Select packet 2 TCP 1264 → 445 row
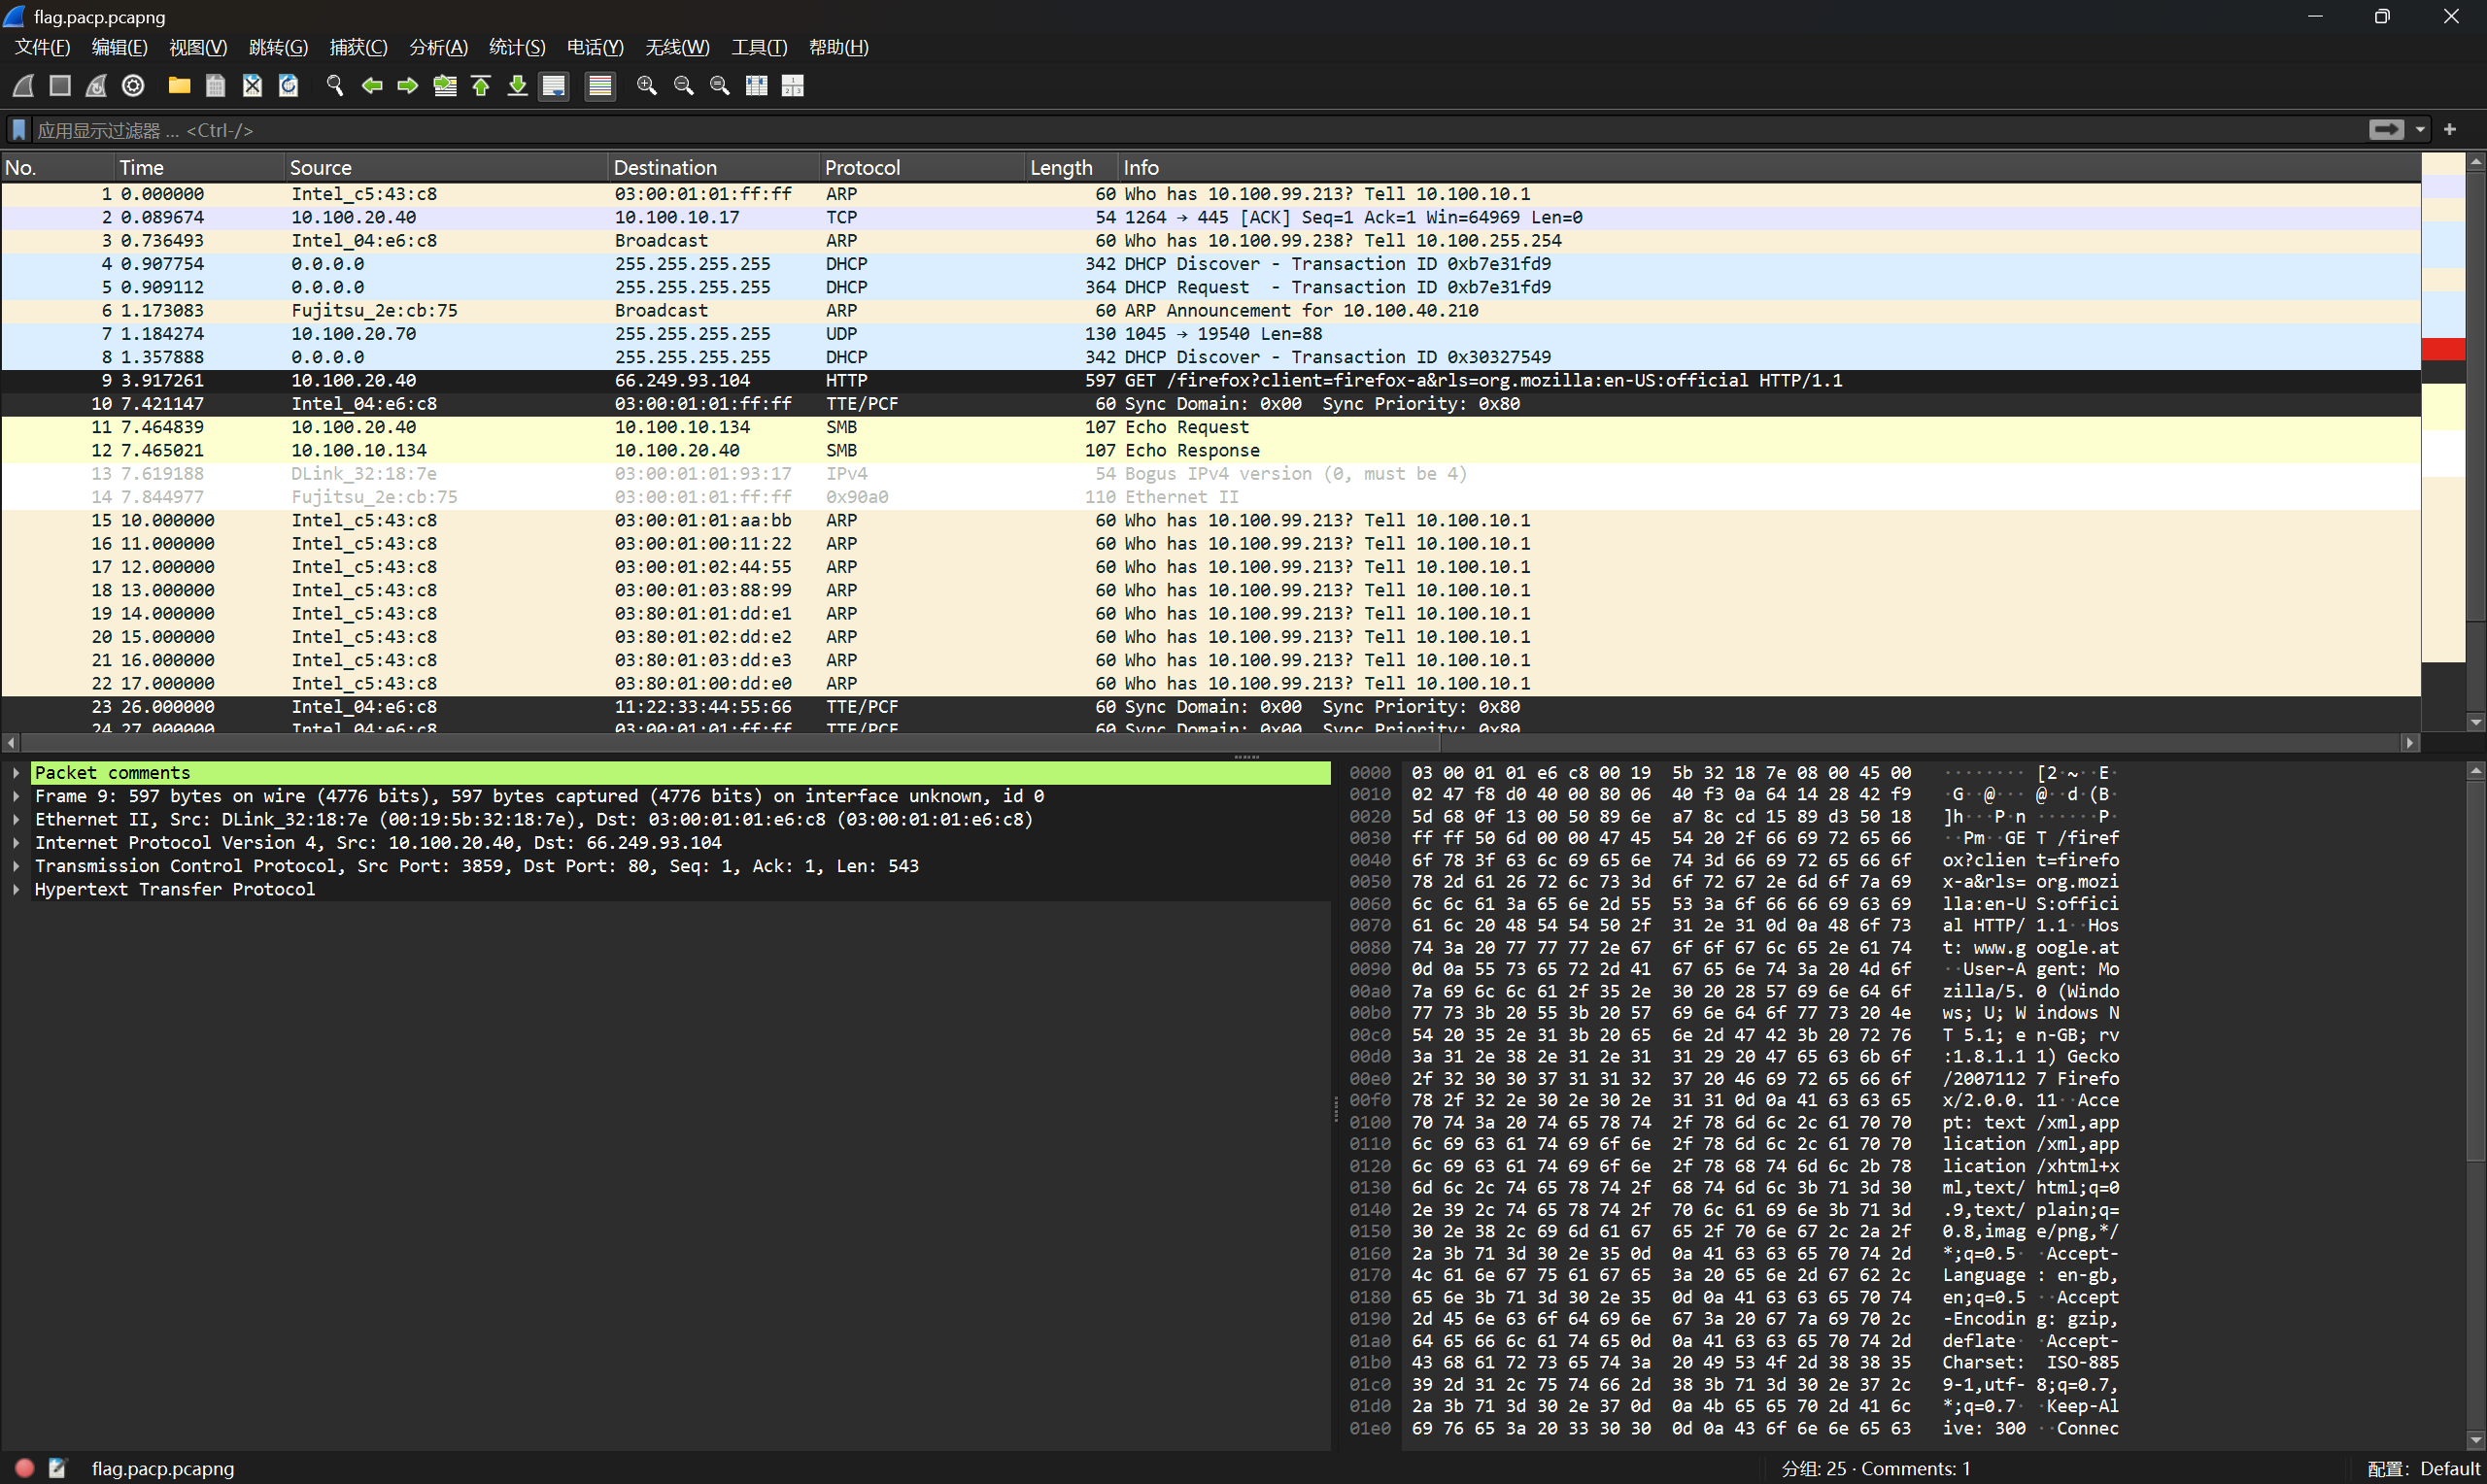Screen dimensions: 2487x1484 [x=1210, y=217]
